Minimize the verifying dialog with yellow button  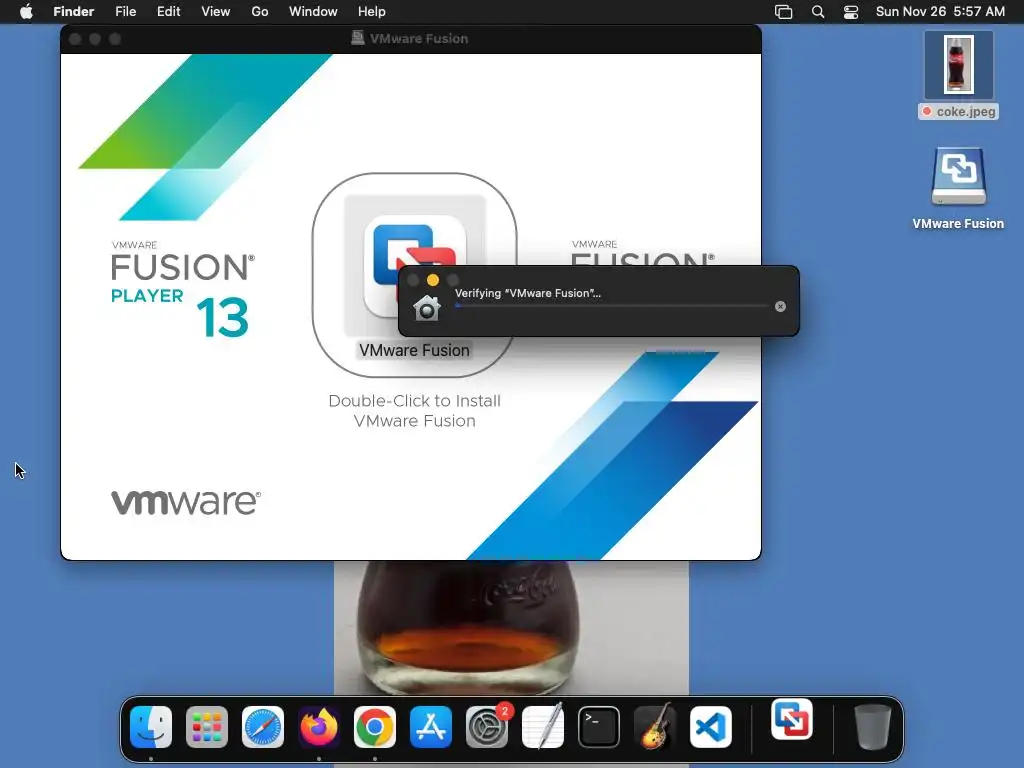433,280
